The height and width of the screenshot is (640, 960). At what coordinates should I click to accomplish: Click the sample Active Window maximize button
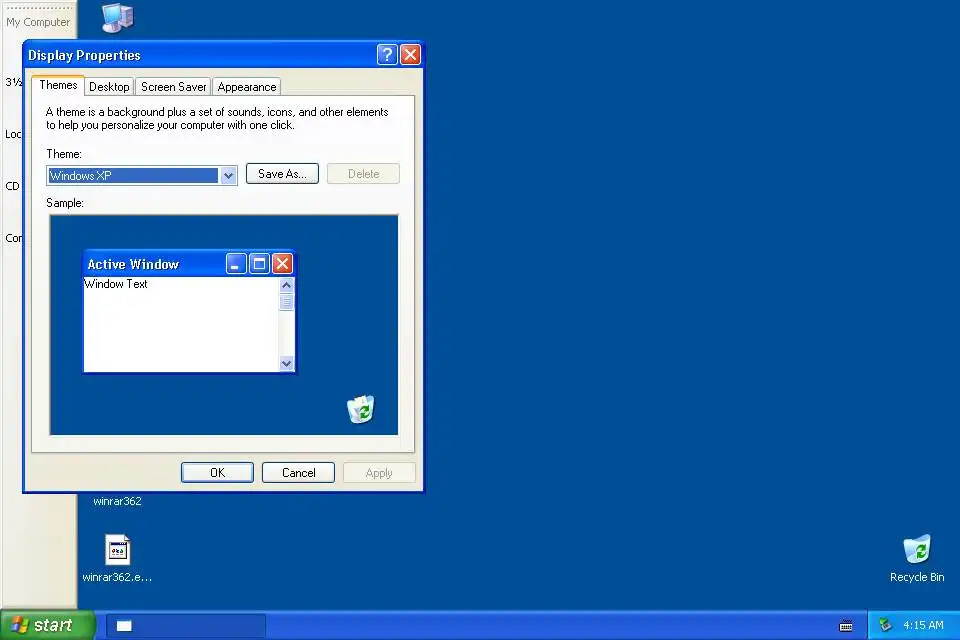[259, 264]
